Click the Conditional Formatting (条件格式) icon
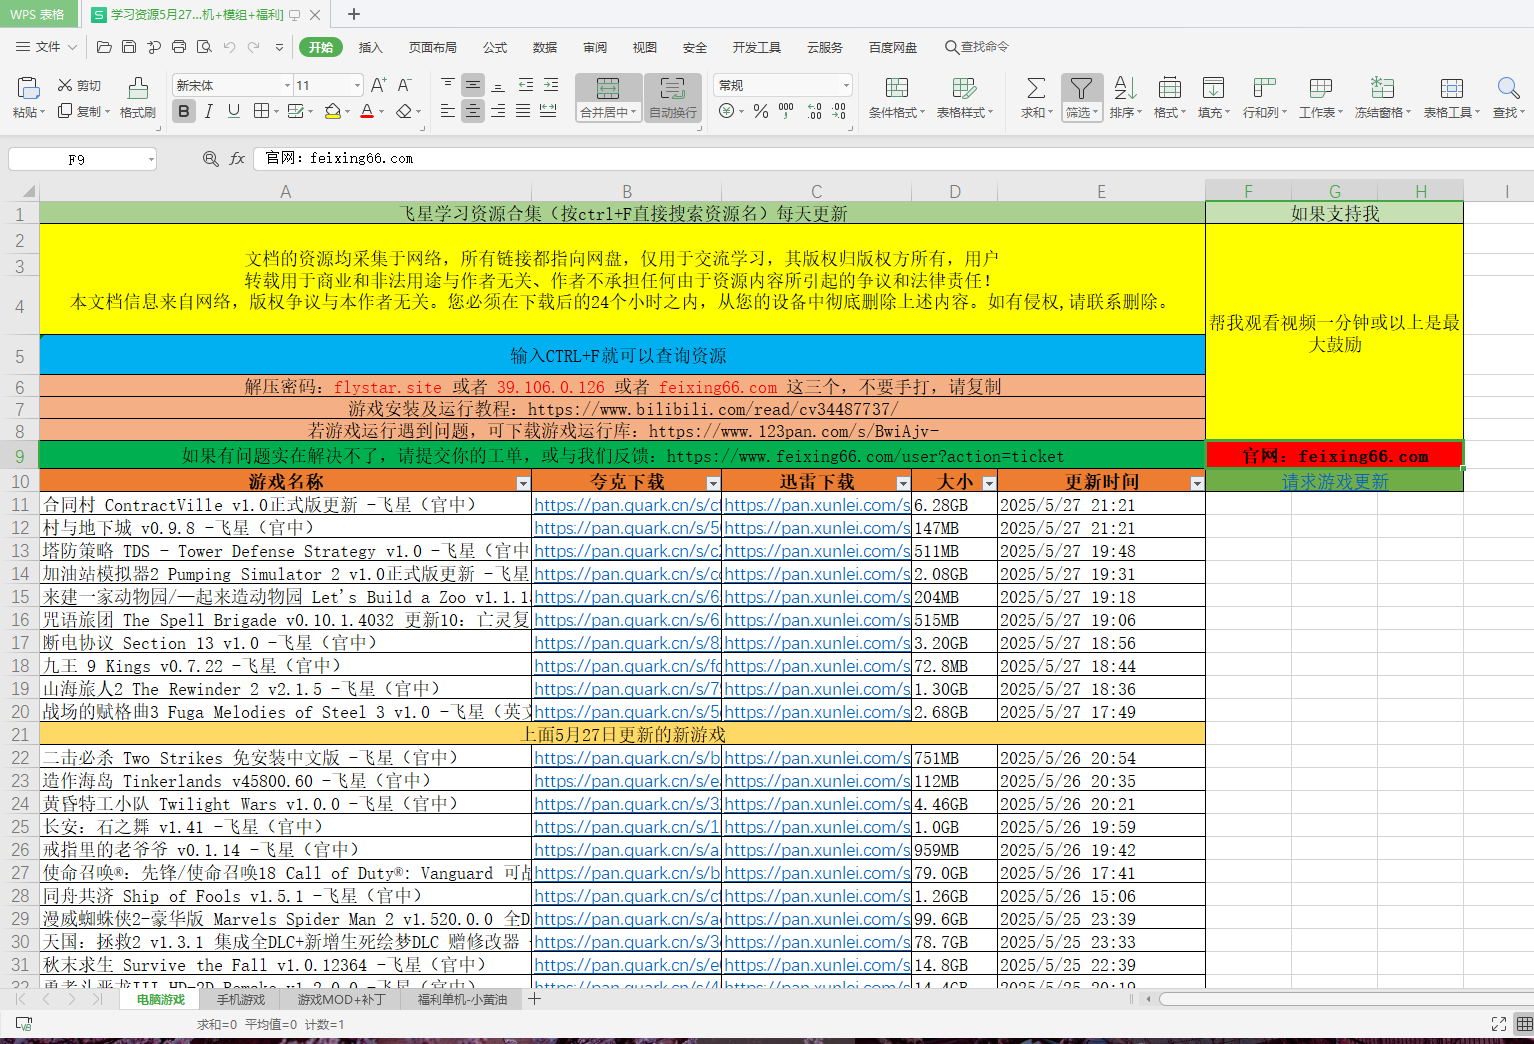 (897, 88)
